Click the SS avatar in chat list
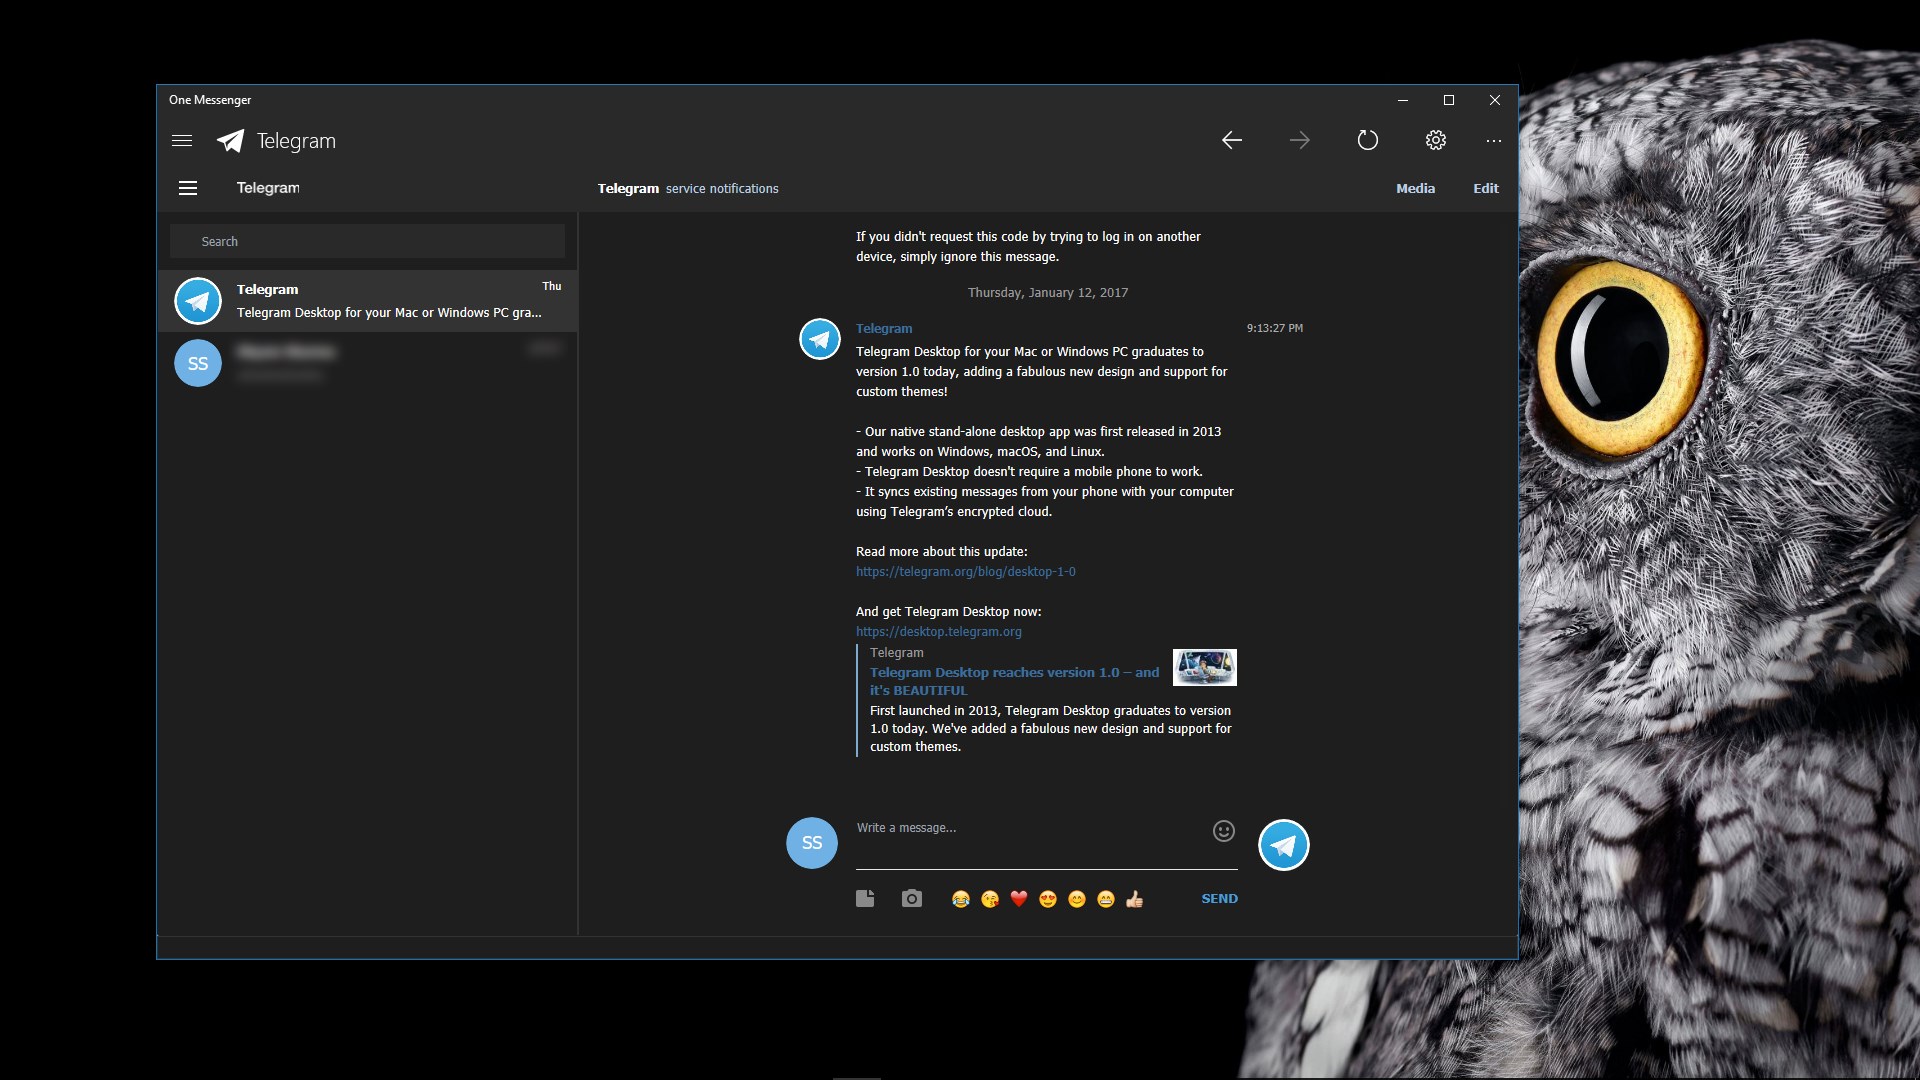Viewport: 1920px width, 1080px height. click(x=198, y=363)
